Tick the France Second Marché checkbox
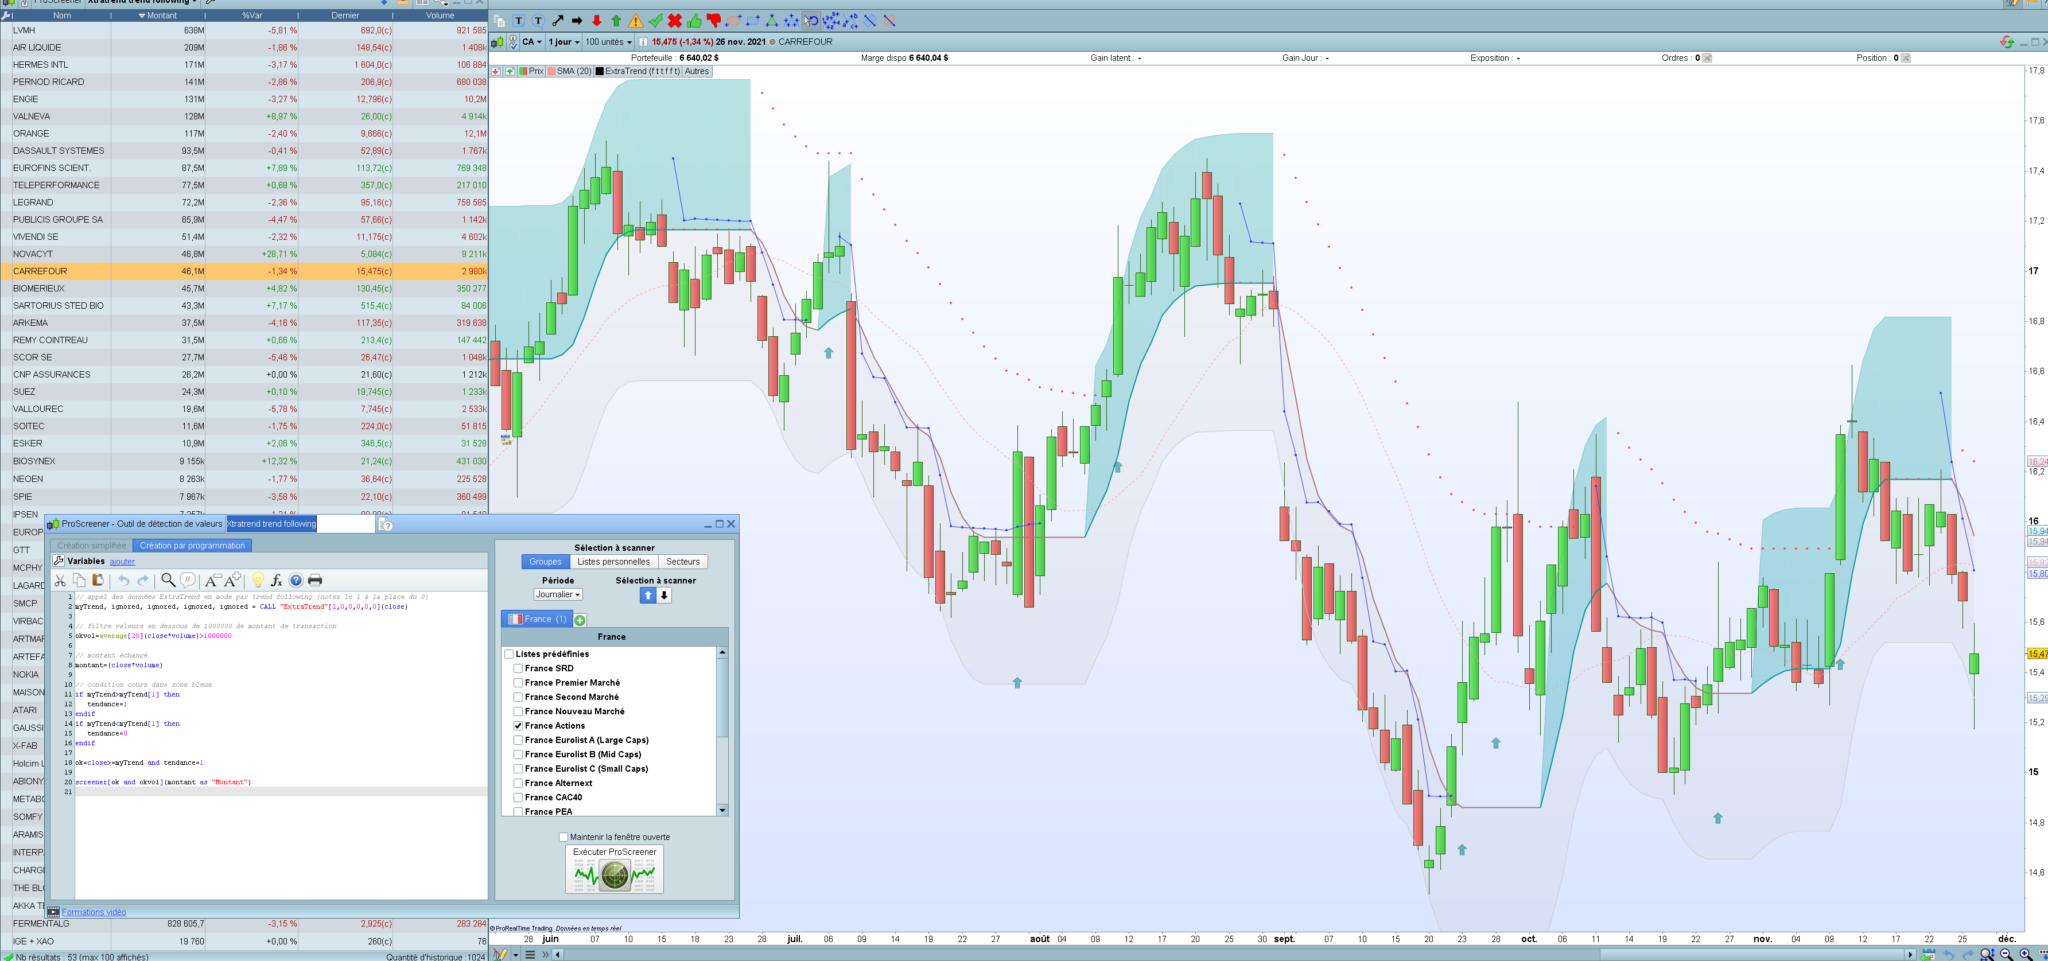The height and width of the screenshot is (961, 2048). [x=518, y=697]
